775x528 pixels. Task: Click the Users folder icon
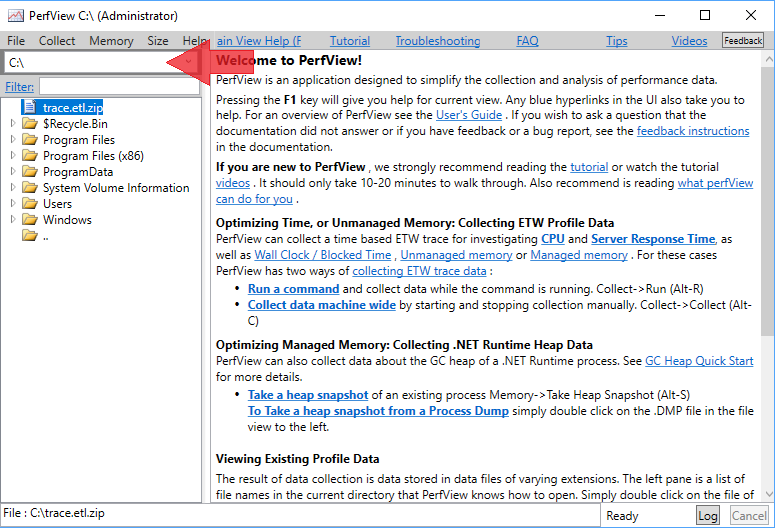pos(30,204)
